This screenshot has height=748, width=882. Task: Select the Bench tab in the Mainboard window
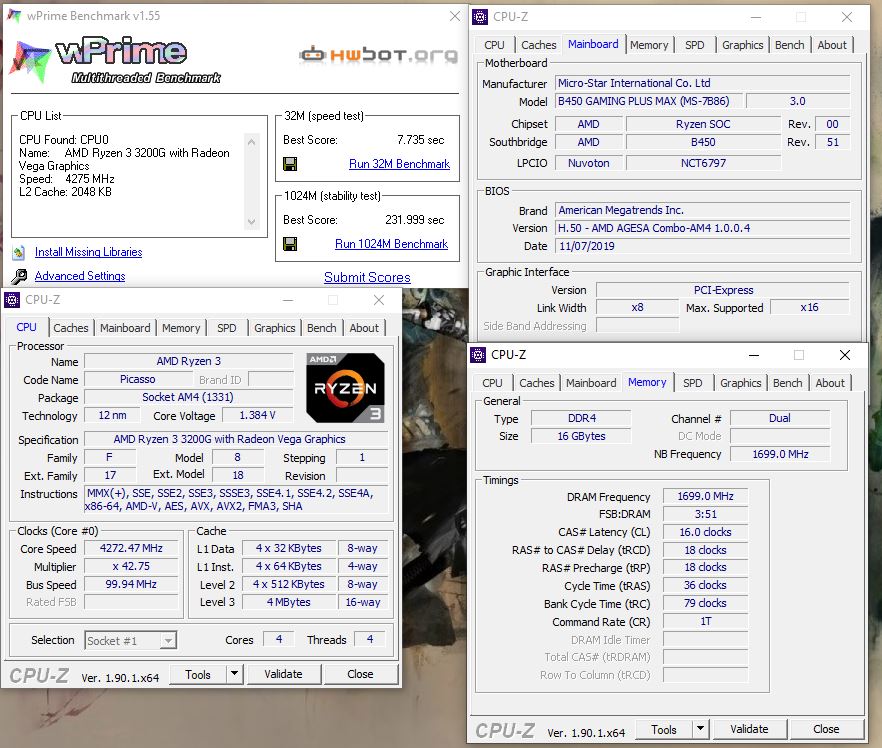(x=789, y=45)
